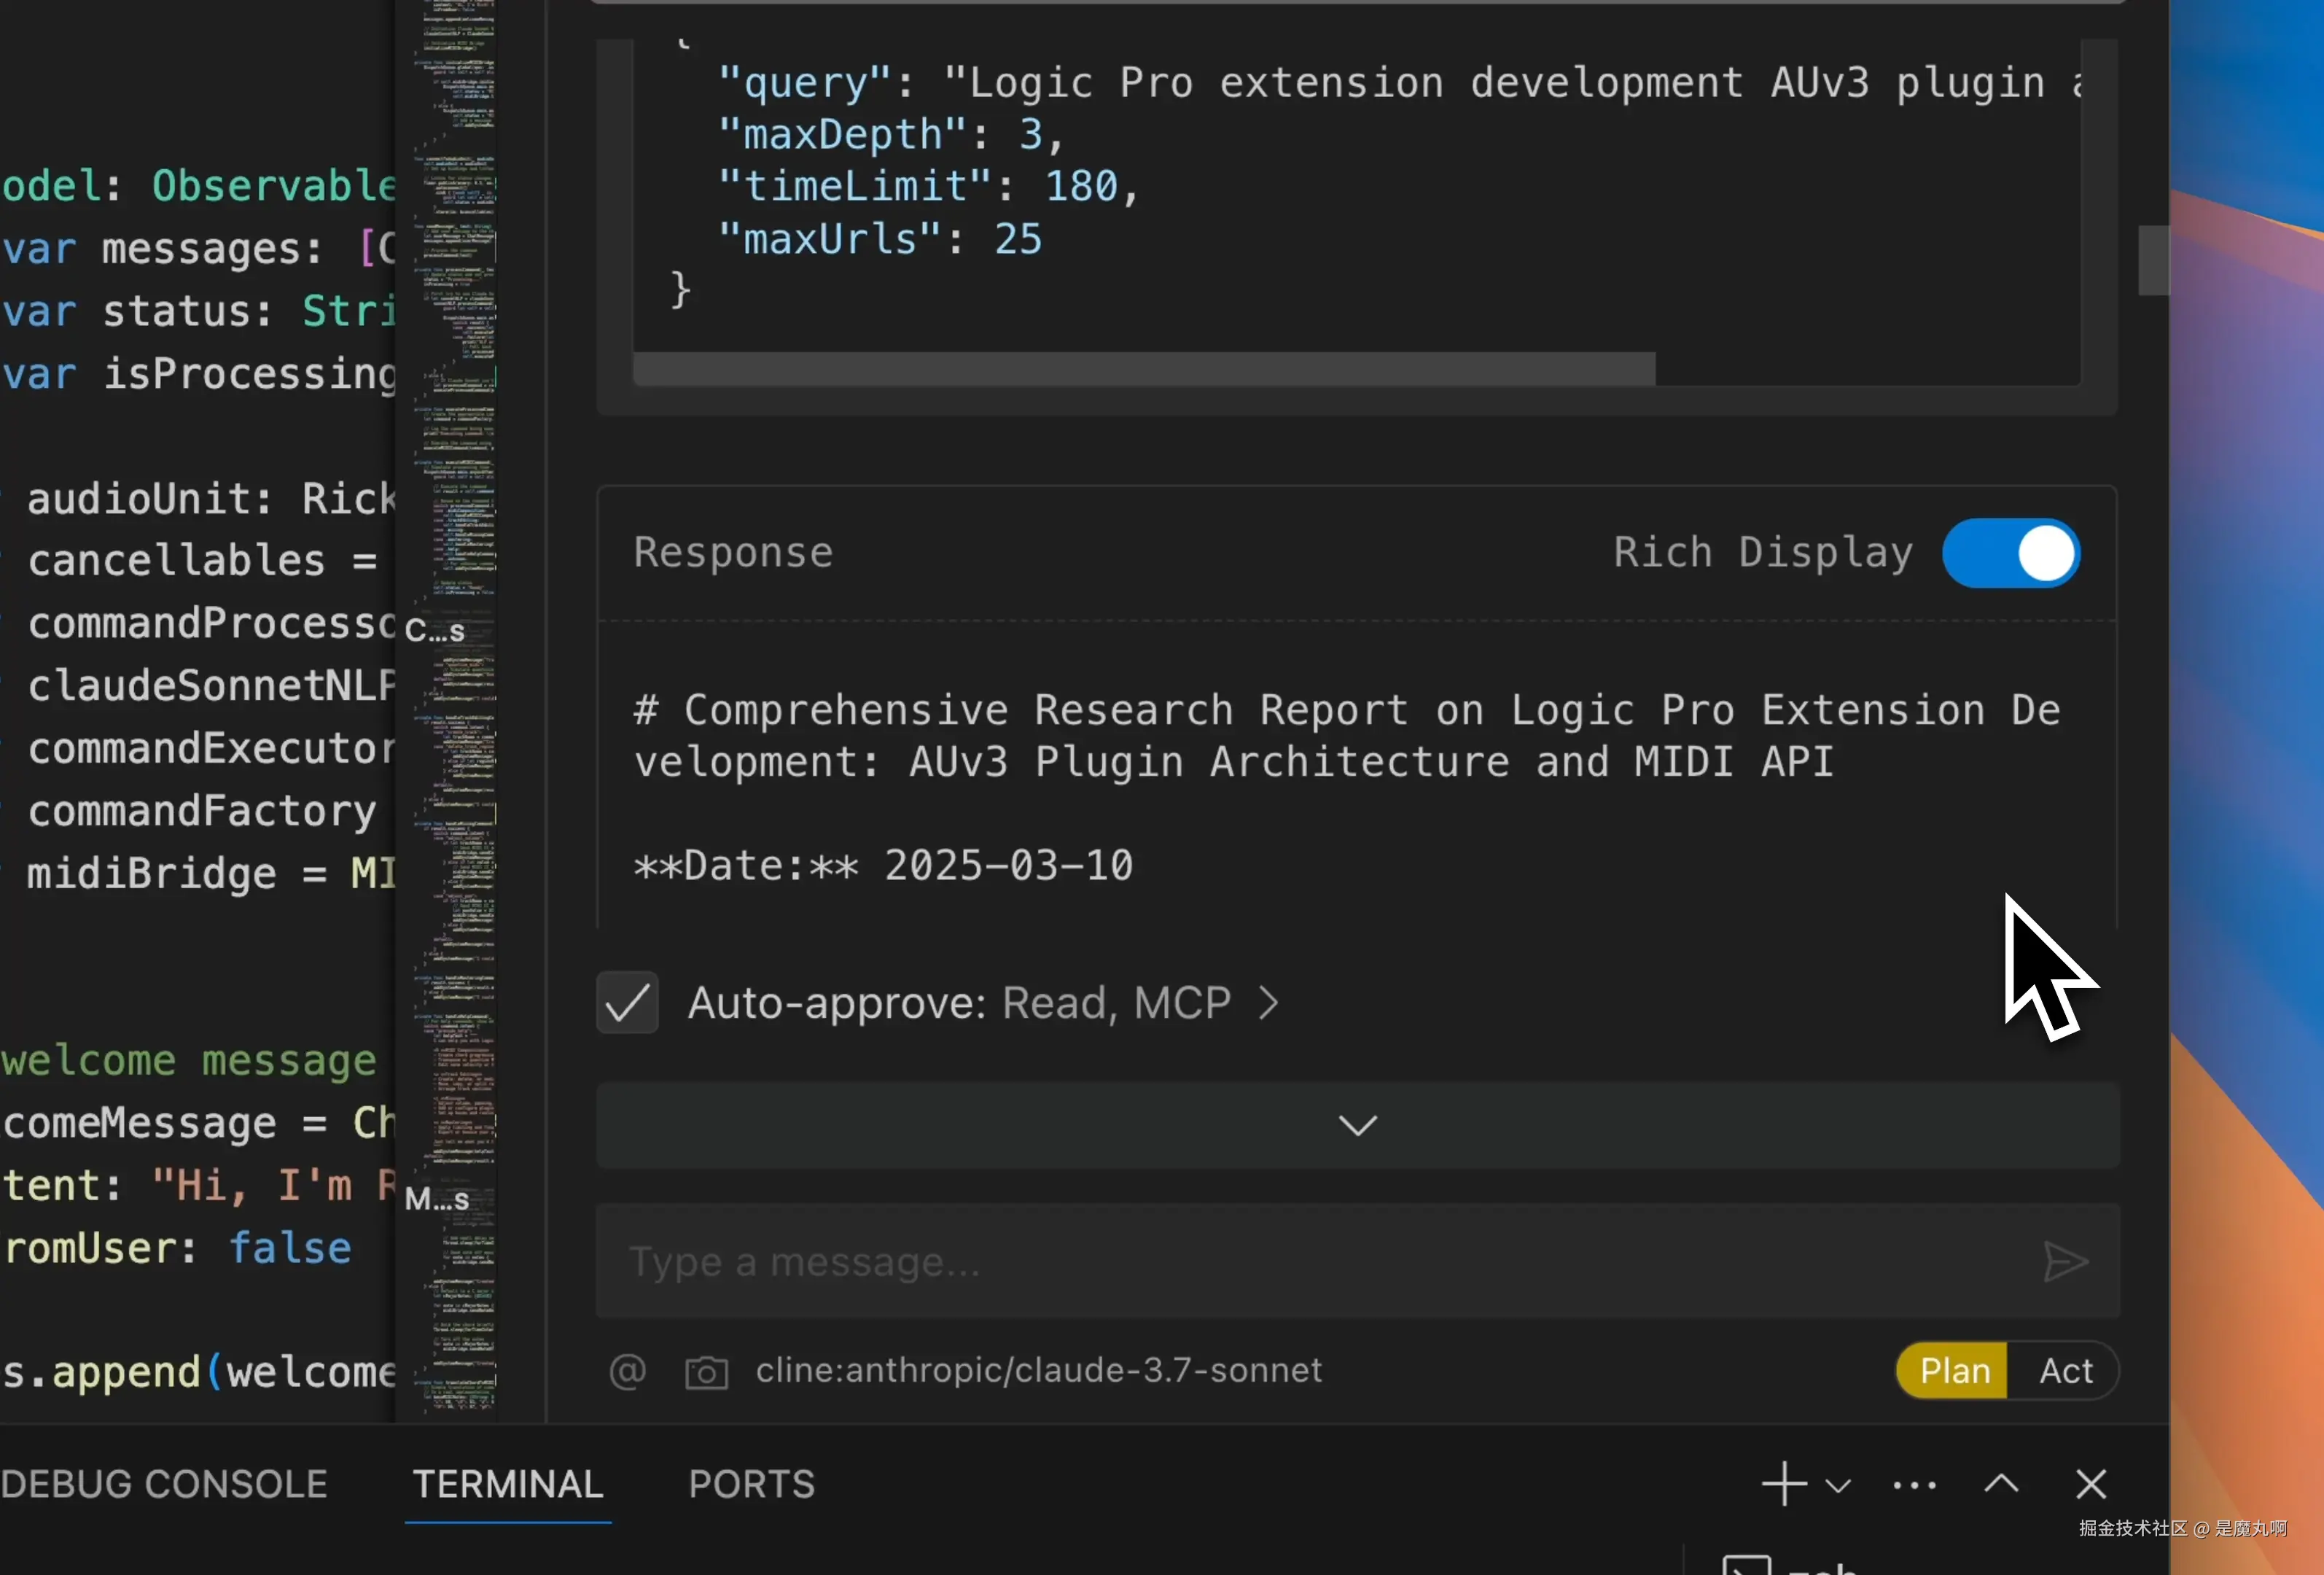Uncheck the Auto-approve checkbox
The image size is (2324, 1575).
(627, 1002)
